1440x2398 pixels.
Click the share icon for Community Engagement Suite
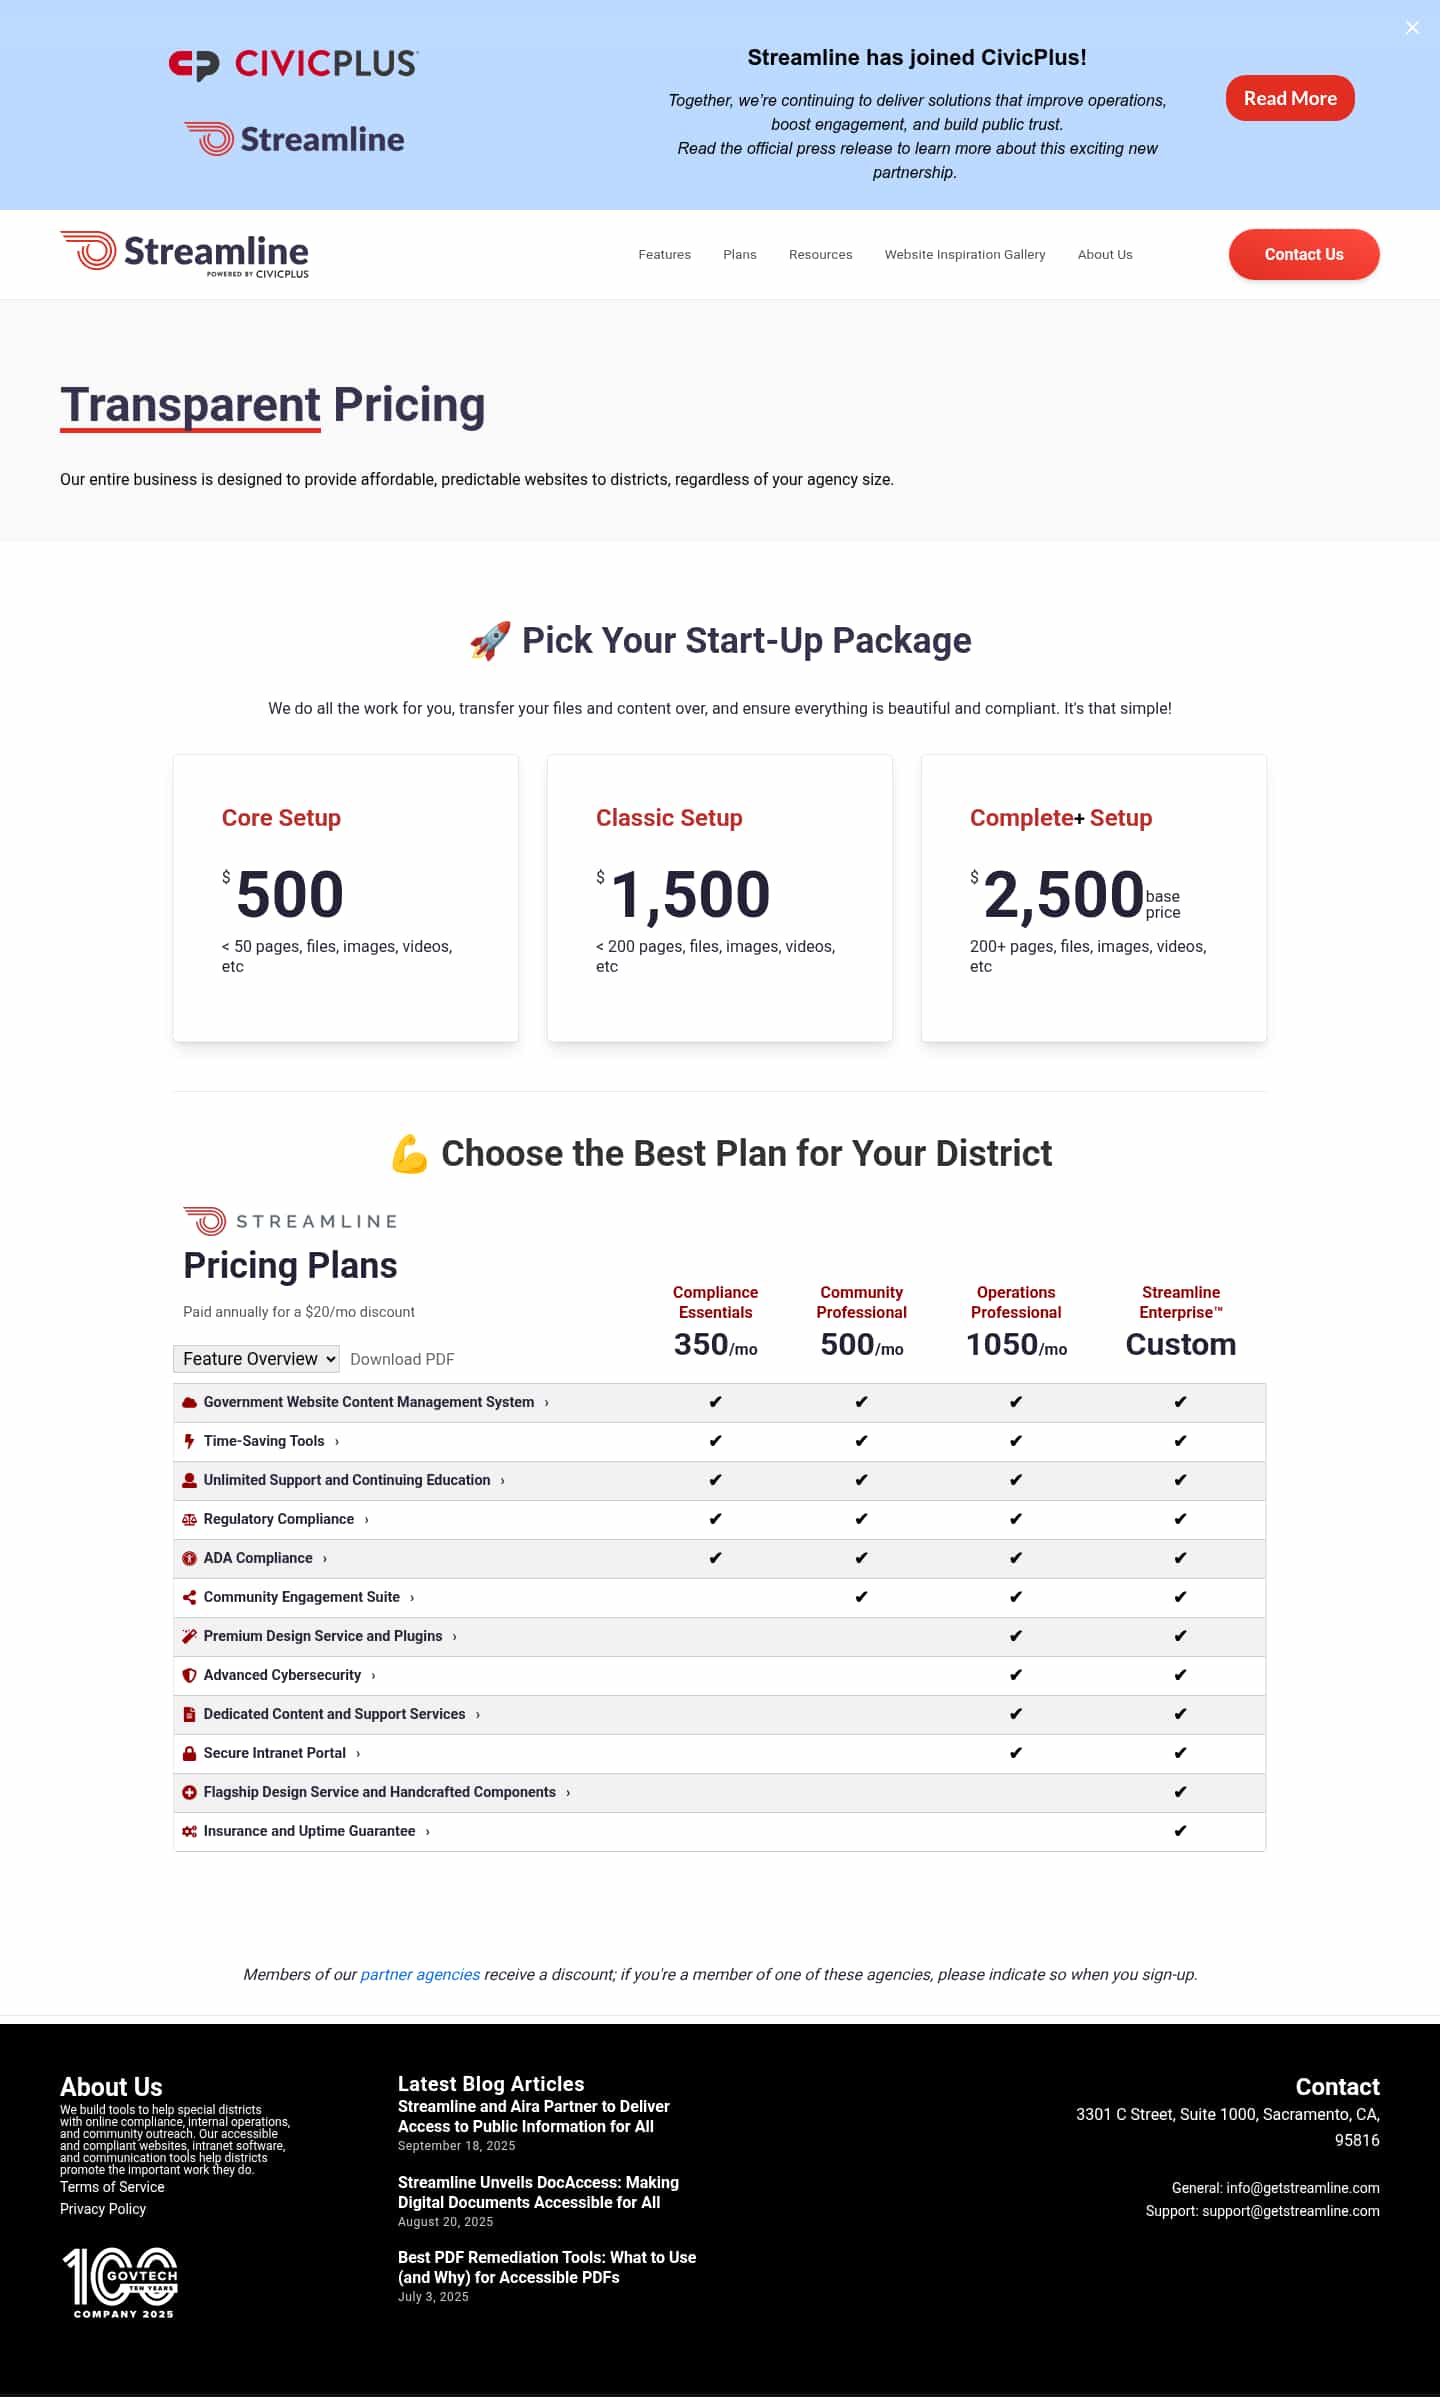(189, 1598)
